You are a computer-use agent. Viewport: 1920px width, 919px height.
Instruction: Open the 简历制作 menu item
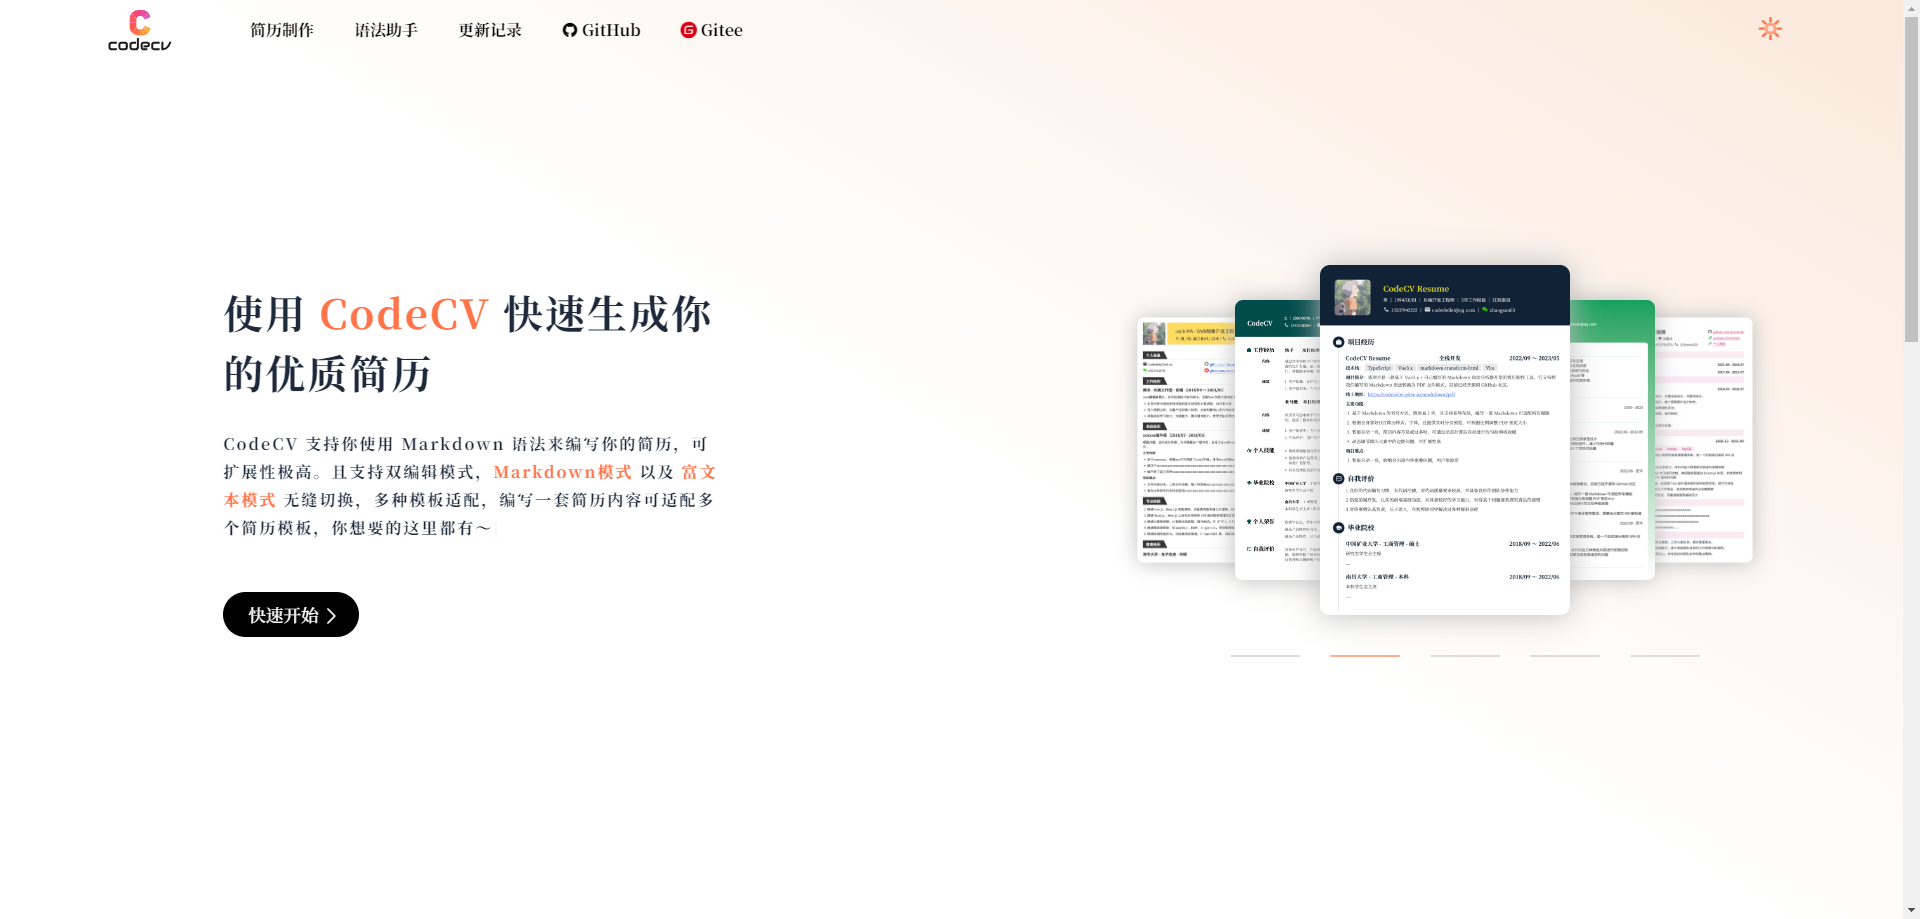pos(282,30)
